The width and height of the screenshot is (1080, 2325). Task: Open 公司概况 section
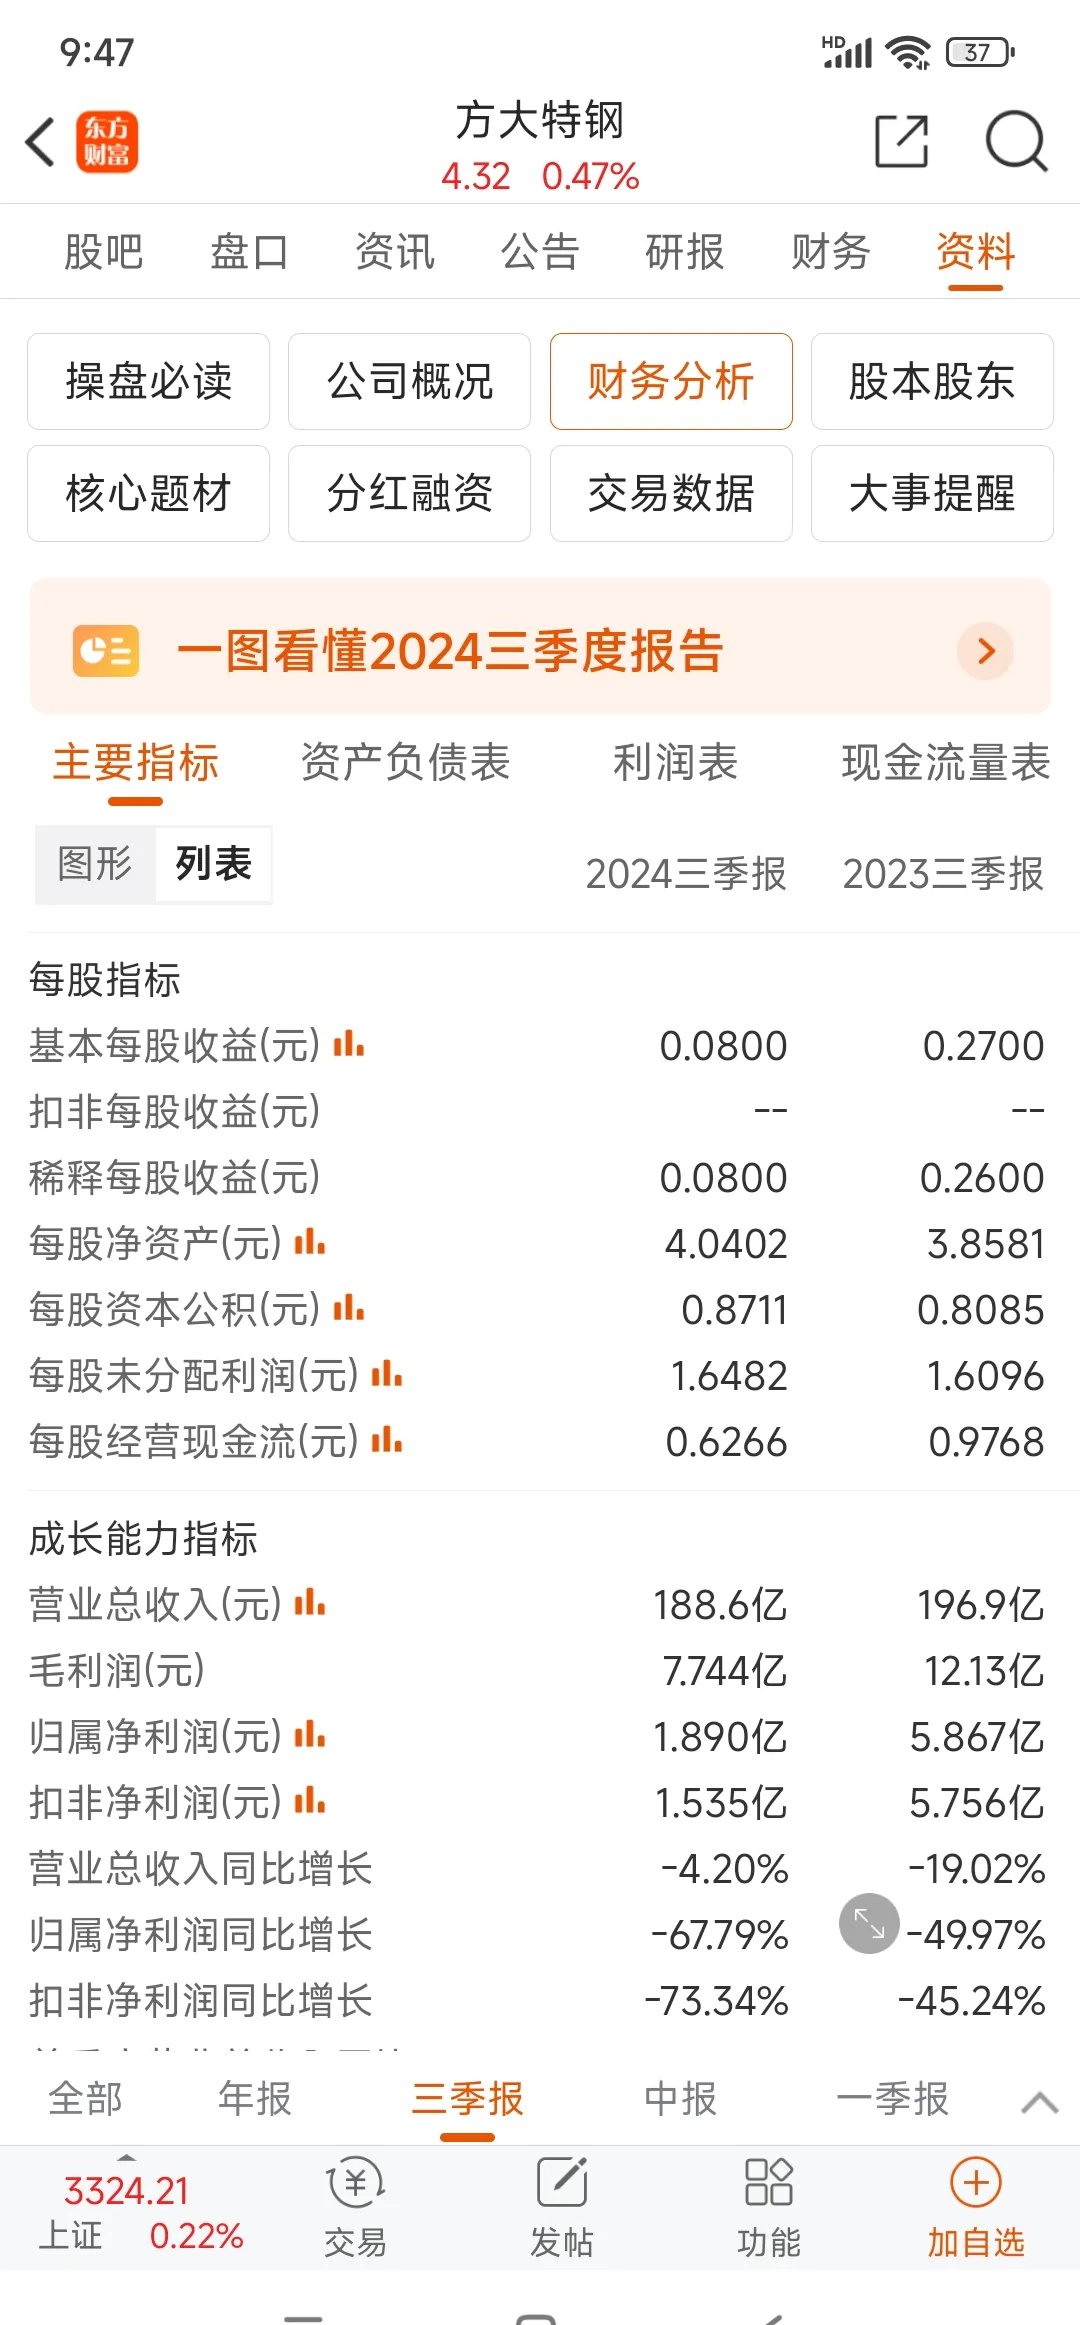[x=409, y=381]
